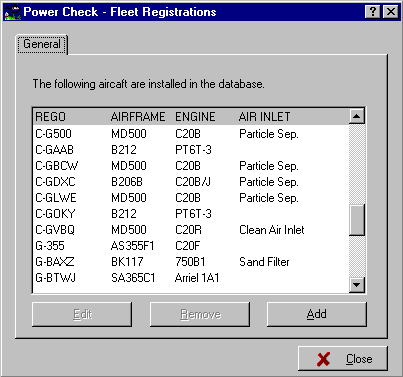Click the Clean Air Inlet cell

[x=272, y=230]
